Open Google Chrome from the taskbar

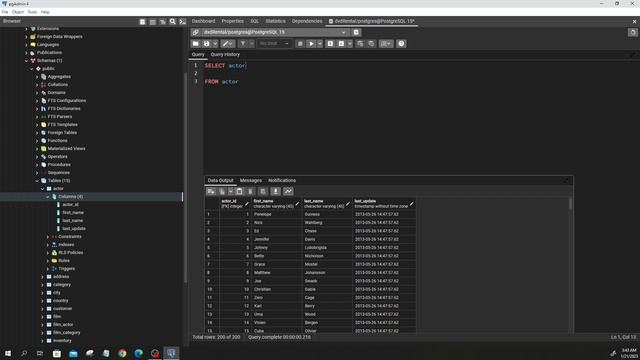click(x=122, y=353)
